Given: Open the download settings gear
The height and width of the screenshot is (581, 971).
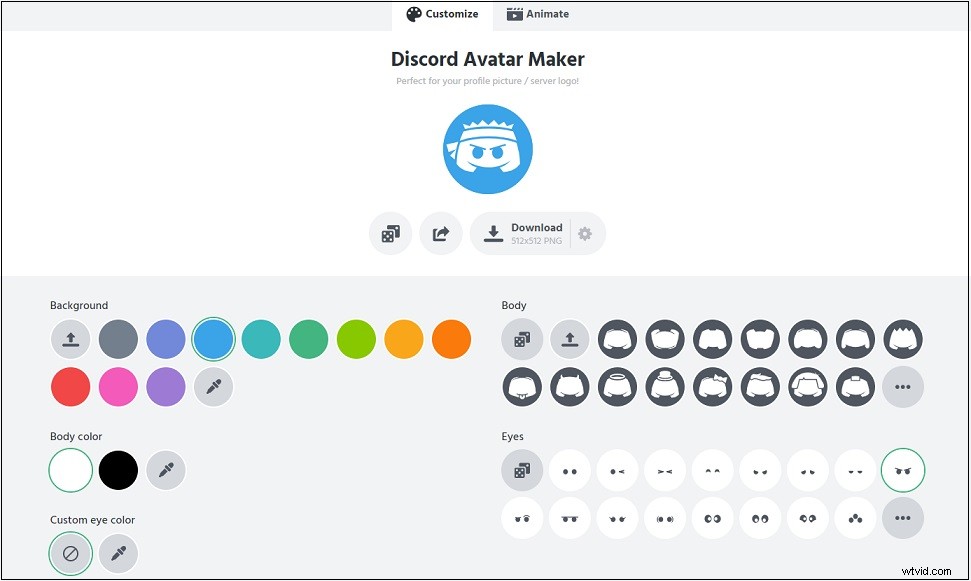Looking at the screenshot, I should coord(585,233).
